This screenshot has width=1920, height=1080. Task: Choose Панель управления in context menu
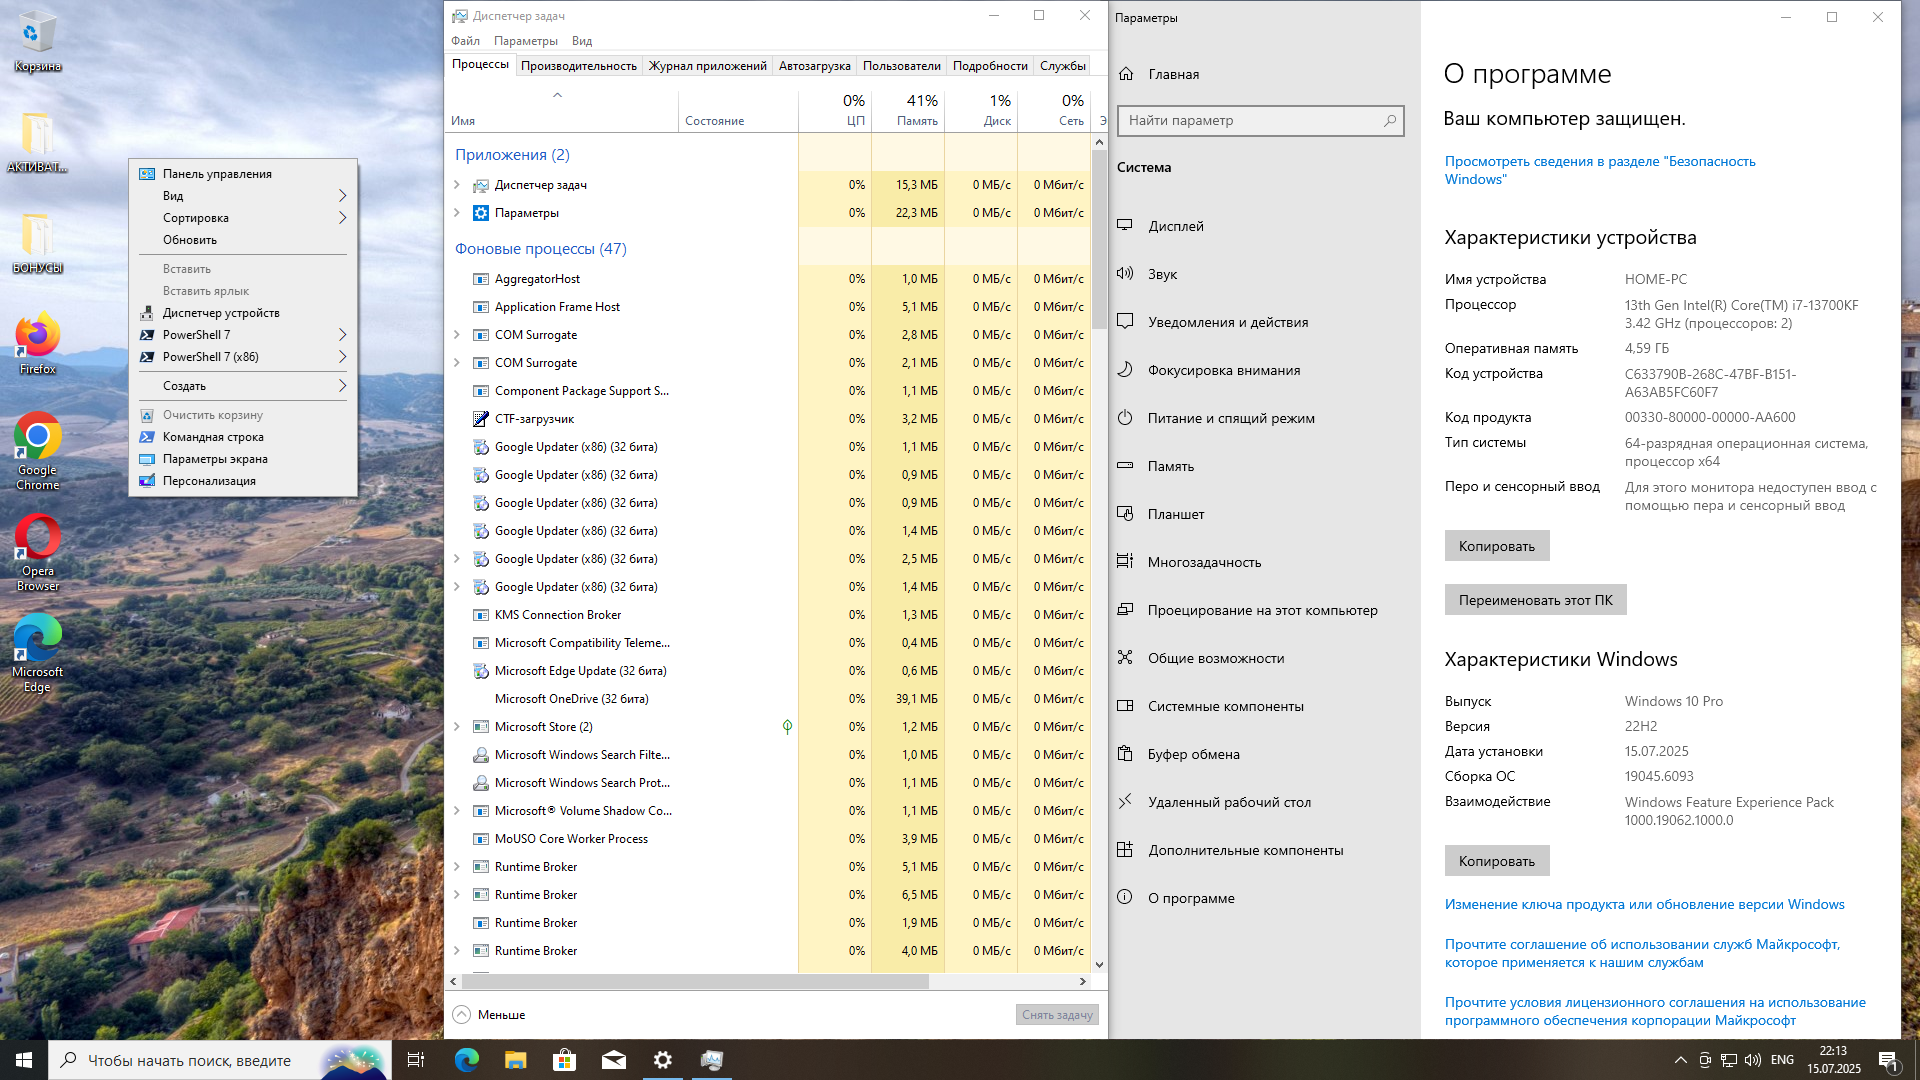pos(243,174)
